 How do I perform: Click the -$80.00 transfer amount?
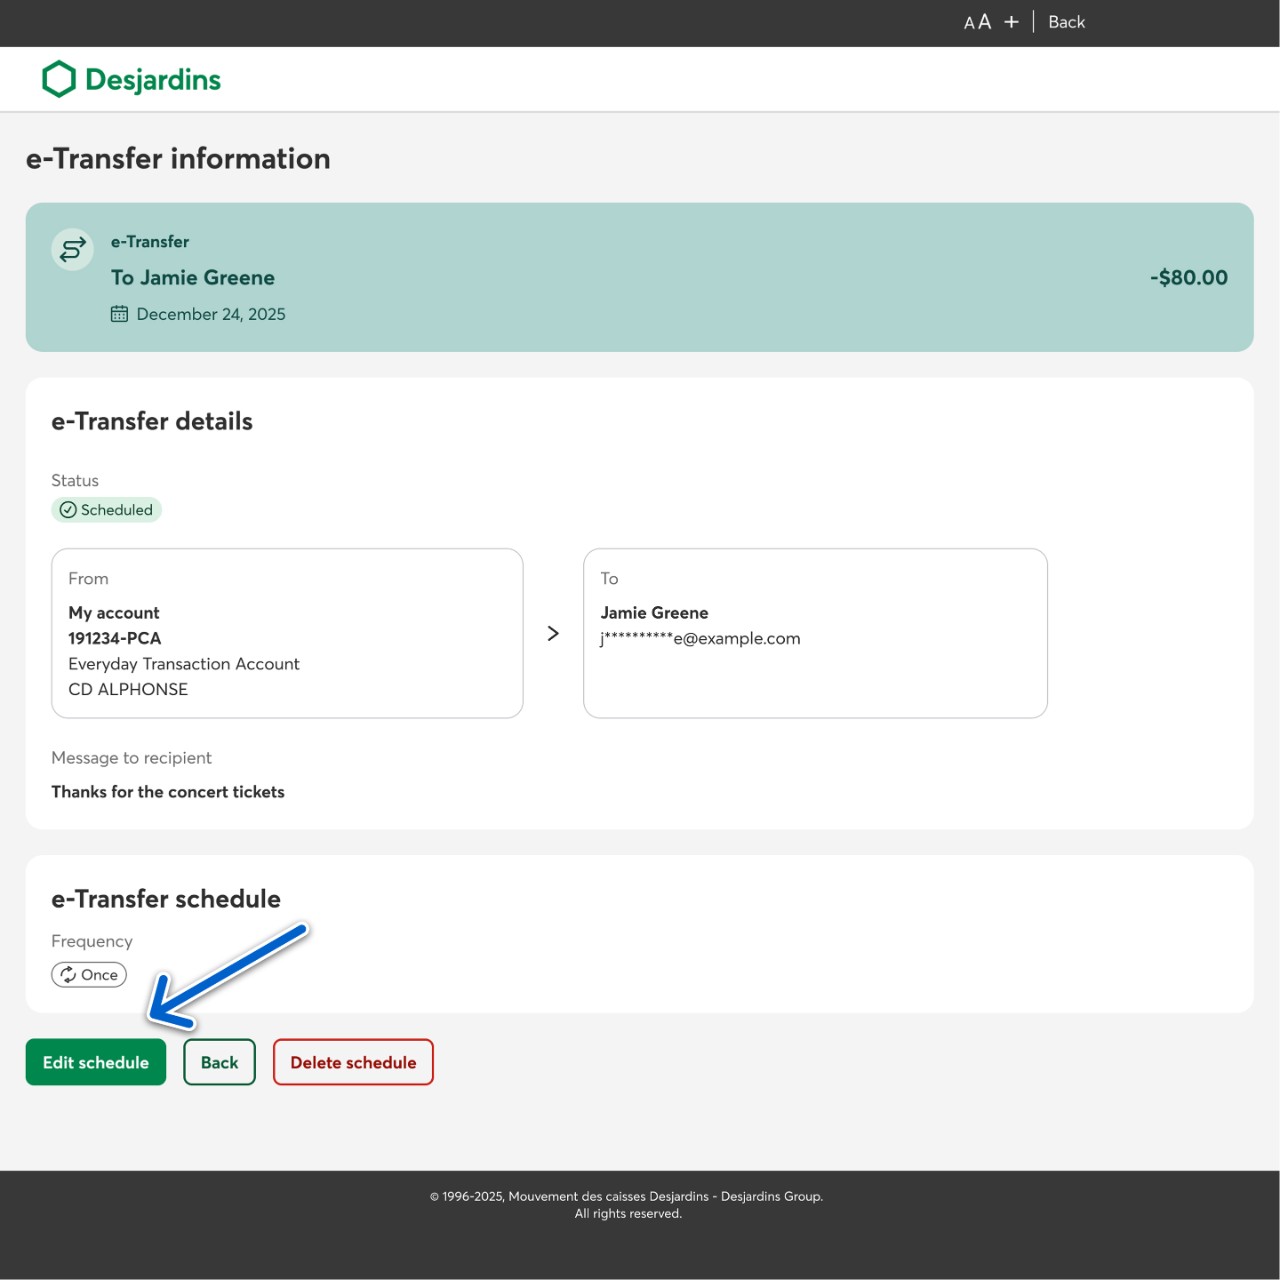pyautogui.click(x=1188, y=277)
